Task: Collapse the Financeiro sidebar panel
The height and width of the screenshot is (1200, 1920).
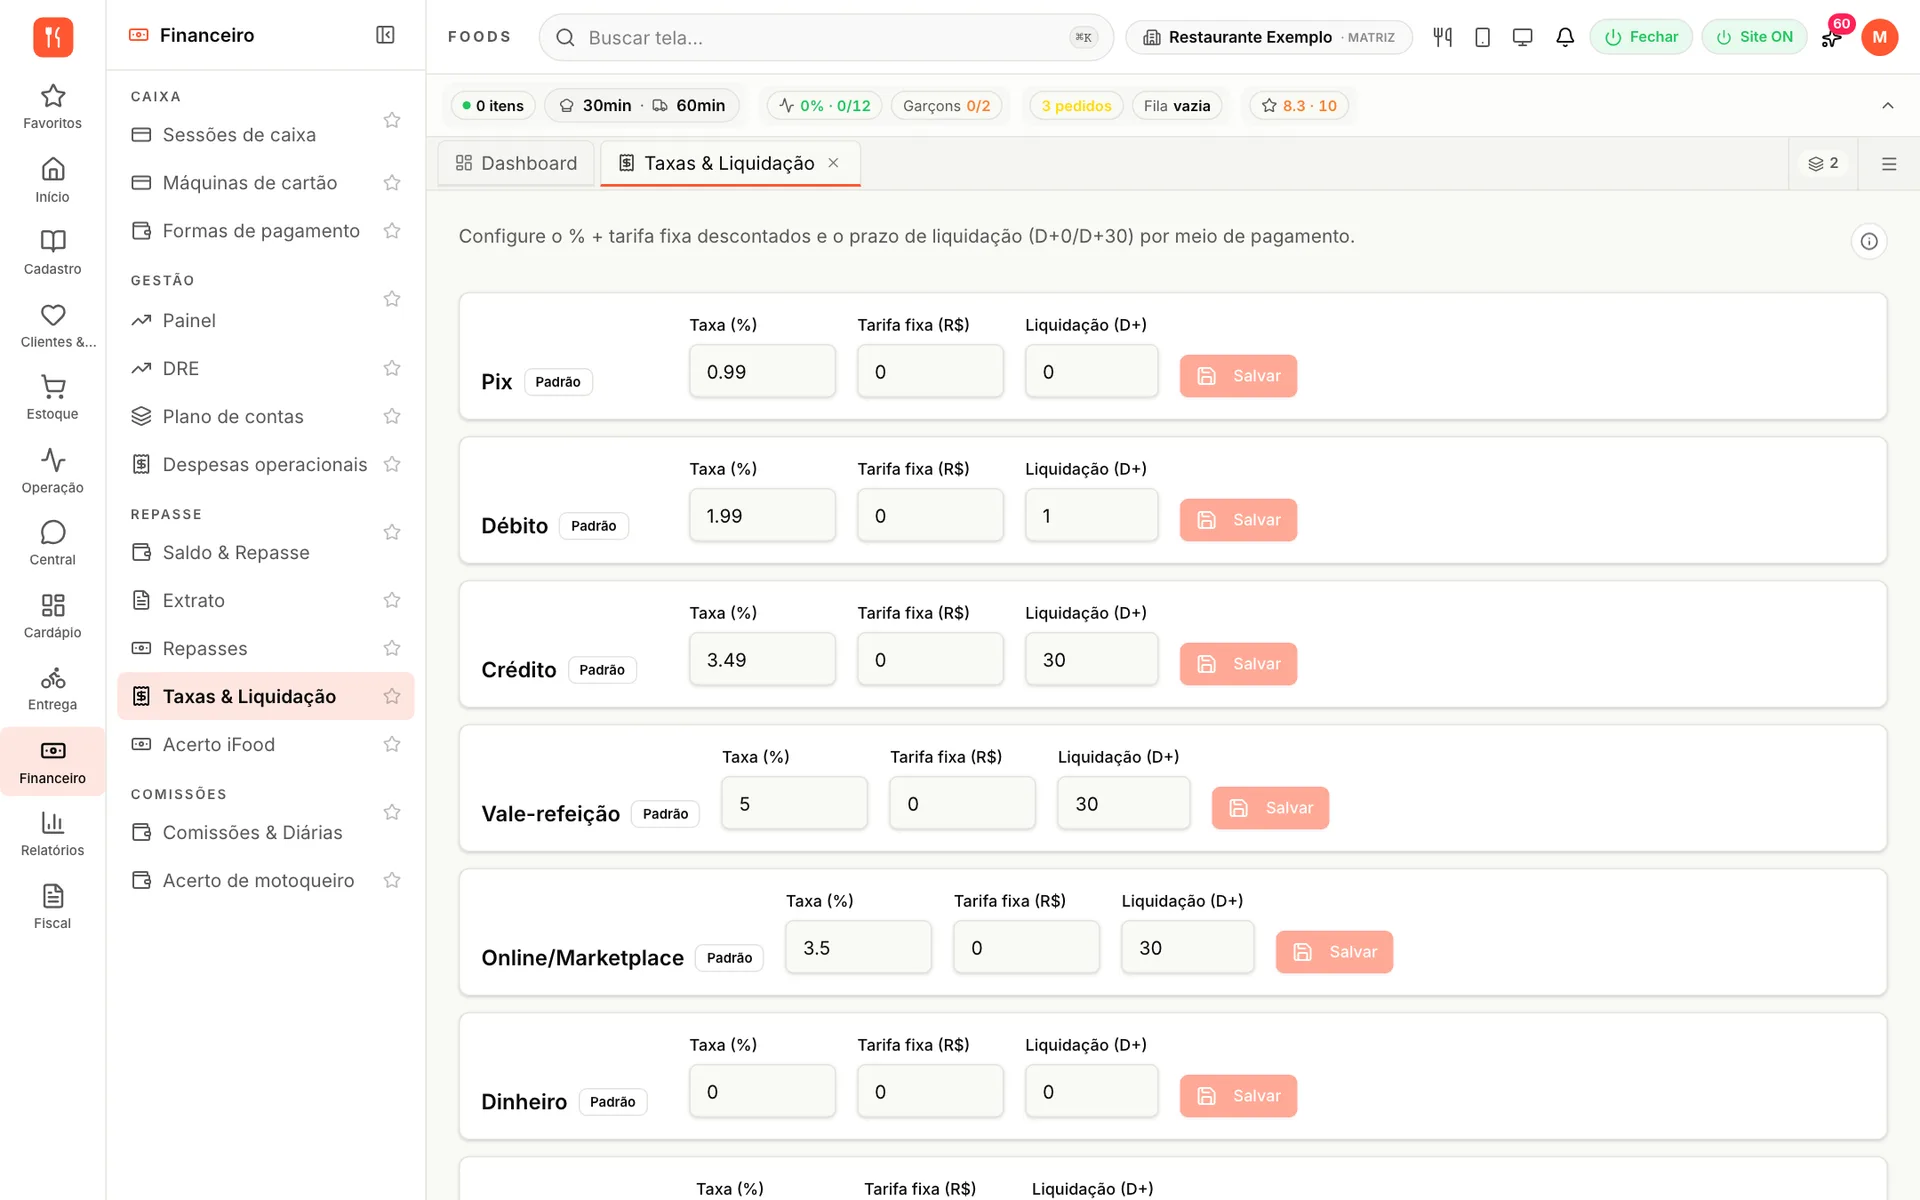Action: [x=385, y=35]
